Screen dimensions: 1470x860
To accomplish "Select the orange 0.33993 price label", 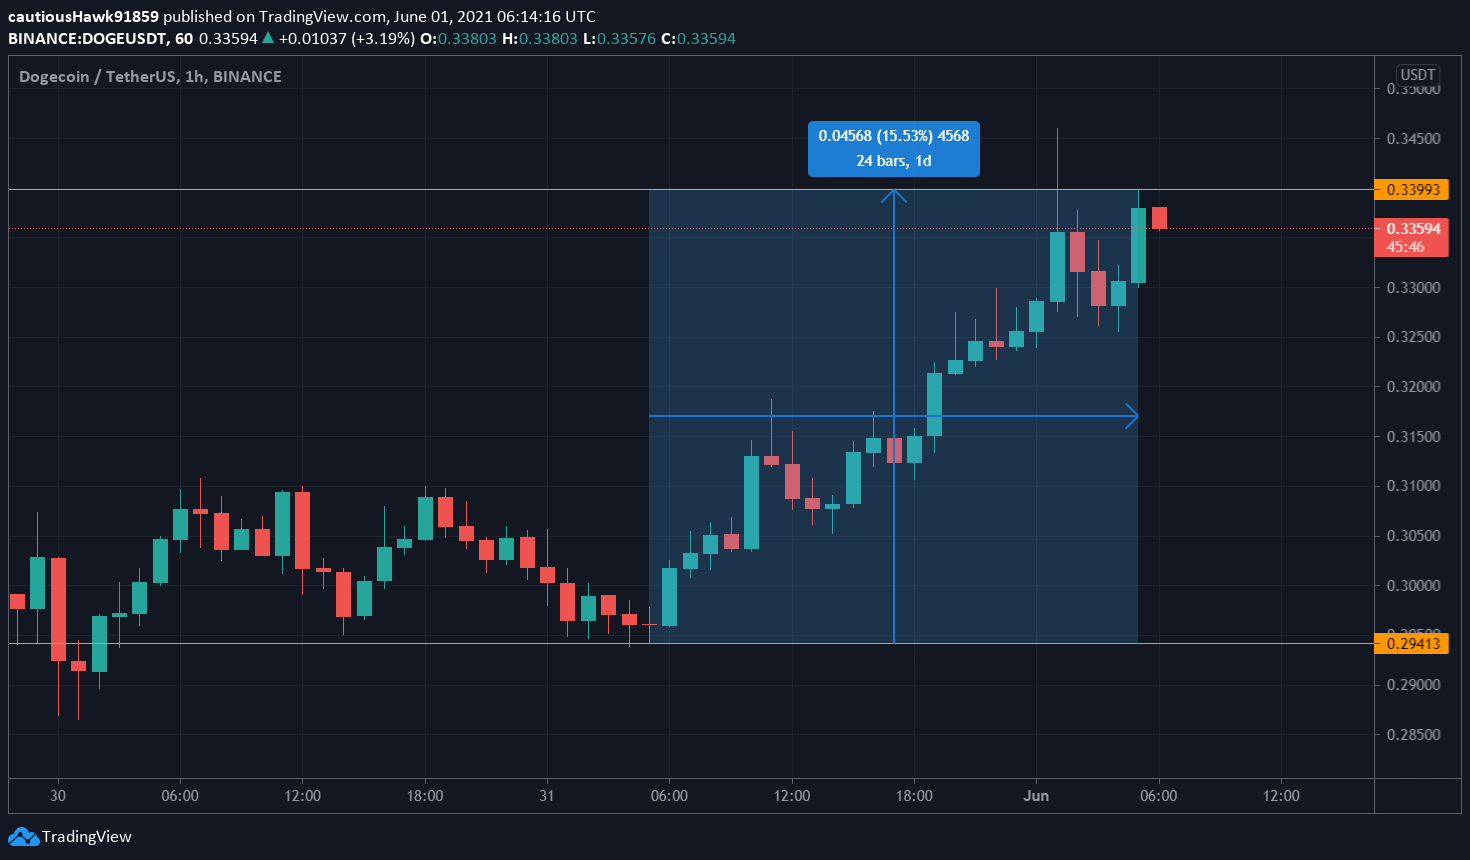I will point(1411,189).
